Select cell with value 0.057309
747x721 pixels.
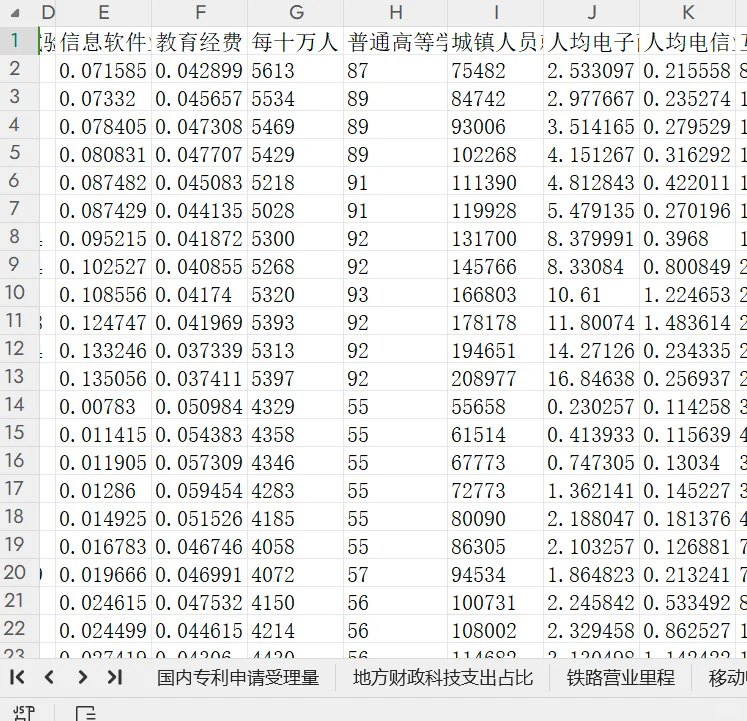point(200,462)
